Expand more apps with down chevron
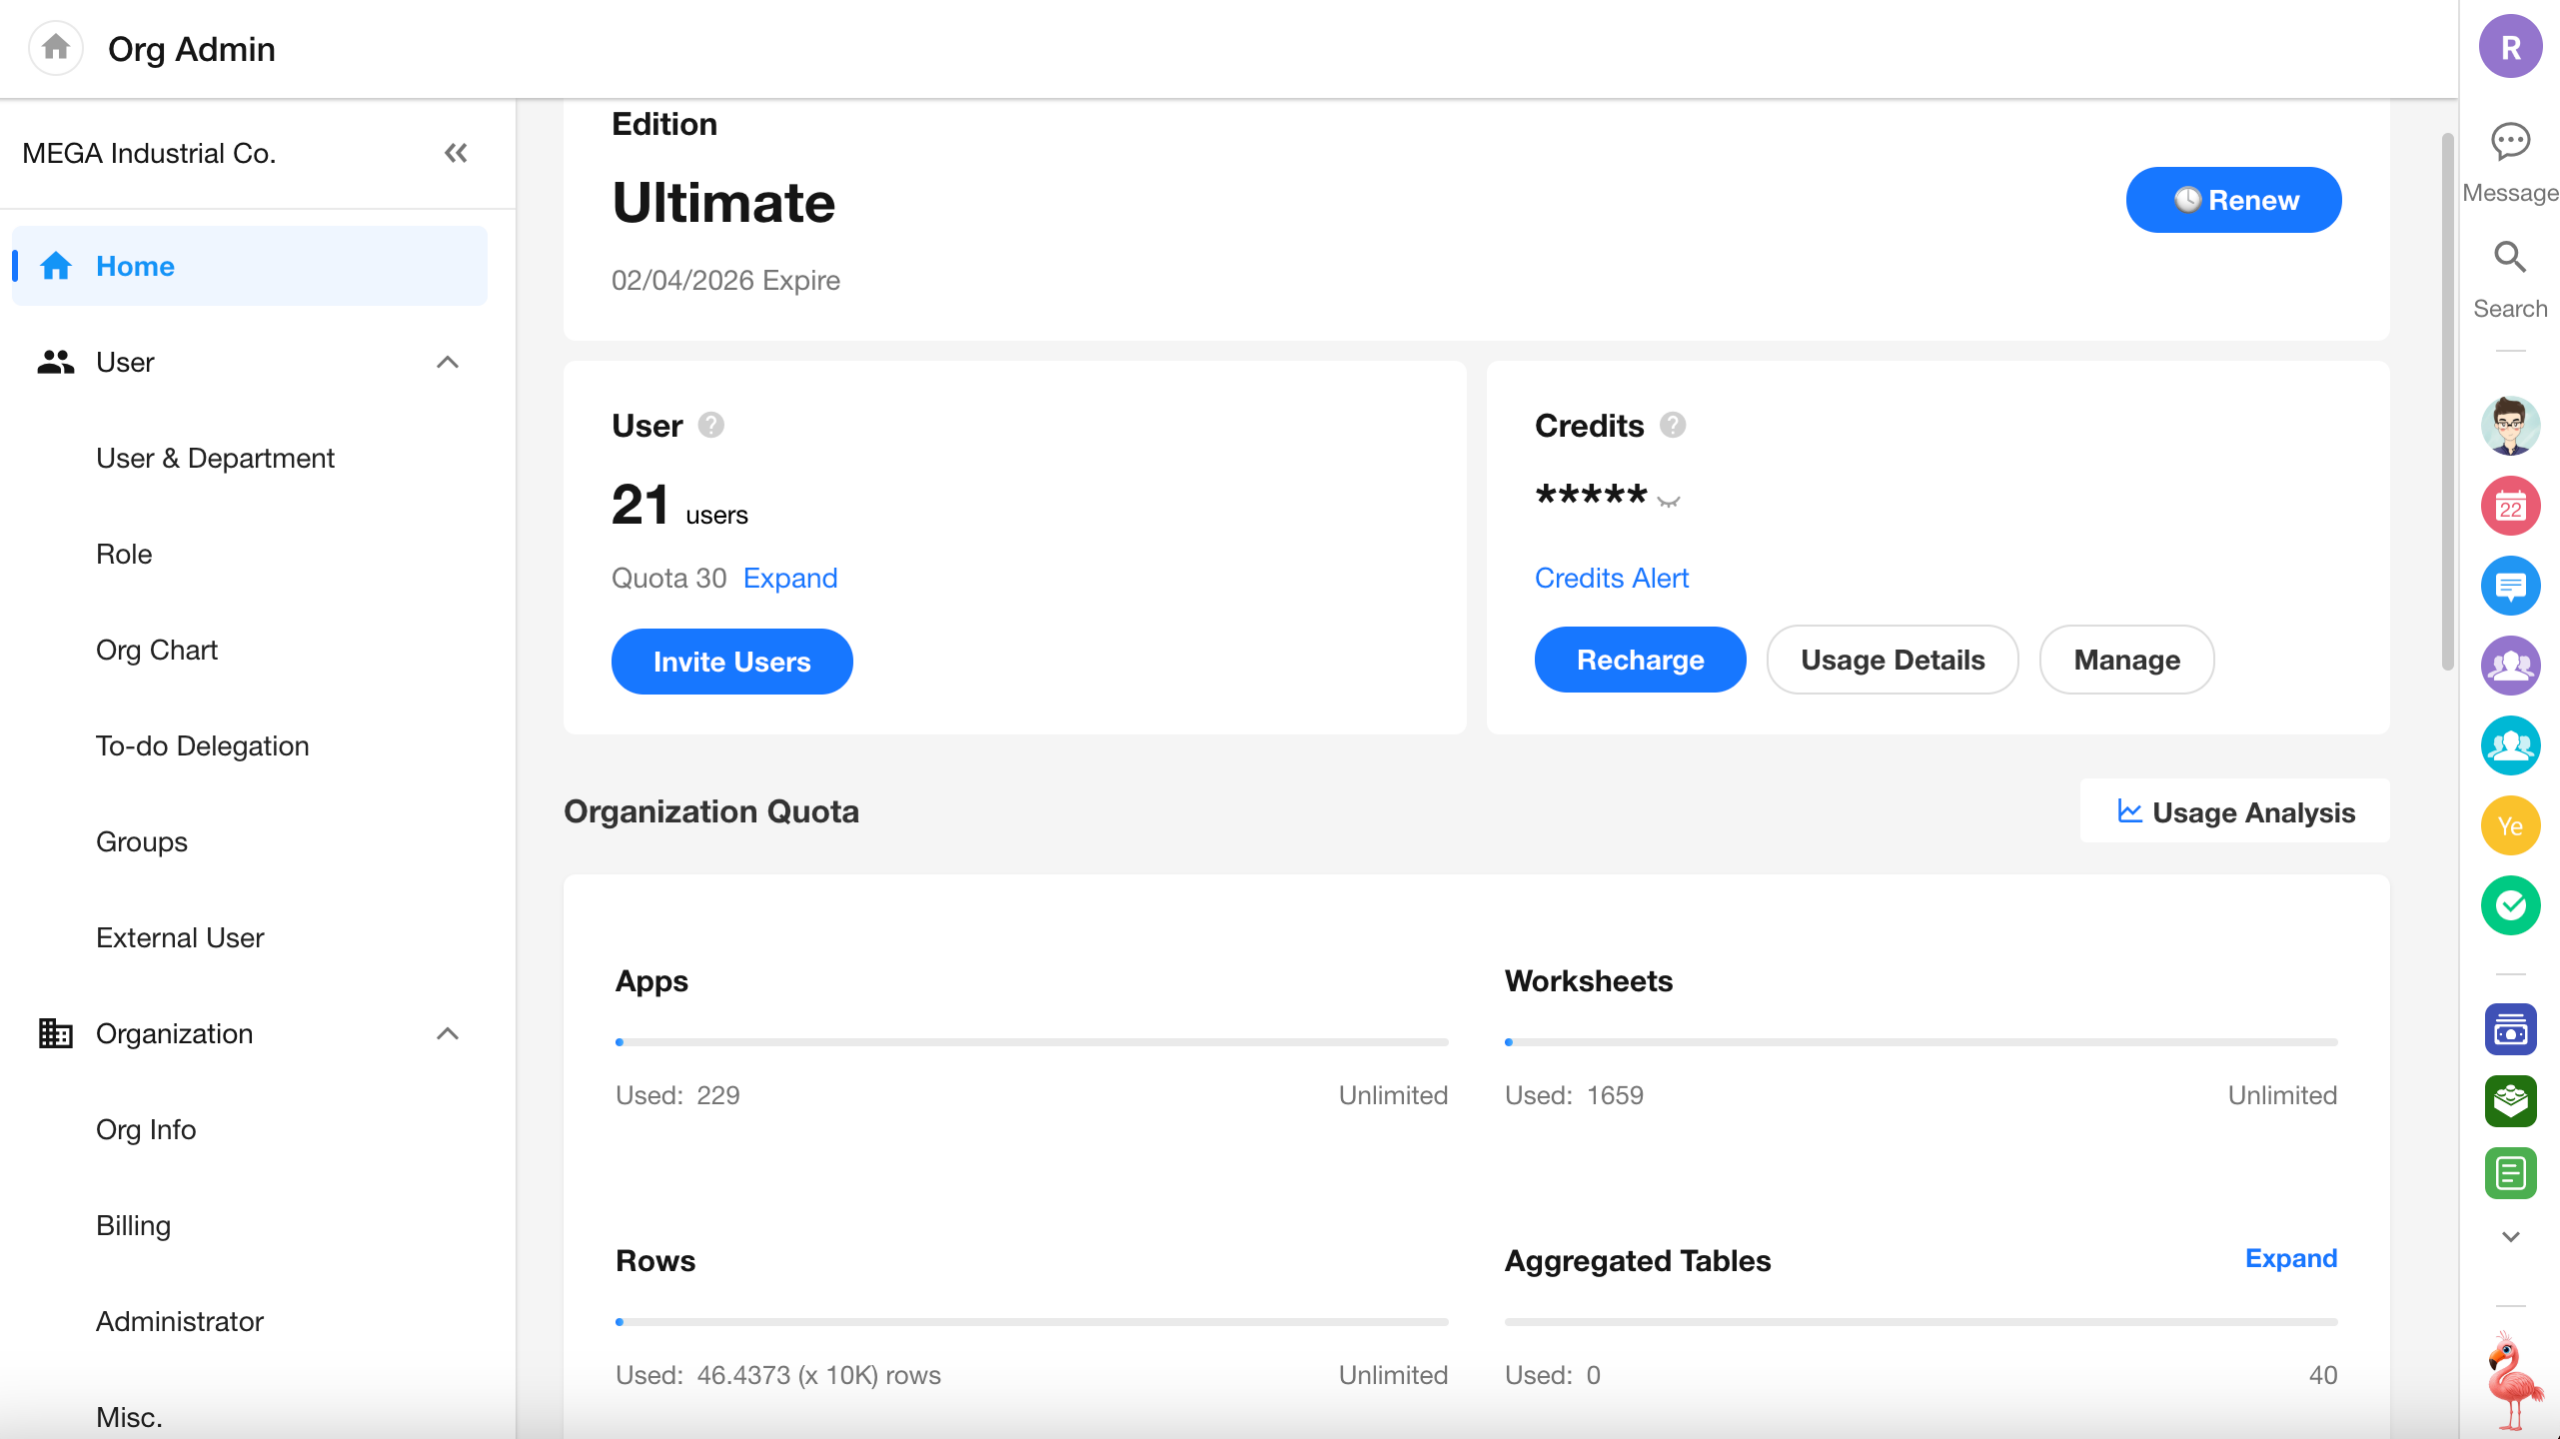The image size is (2560, 1439). point(2510,1237)
